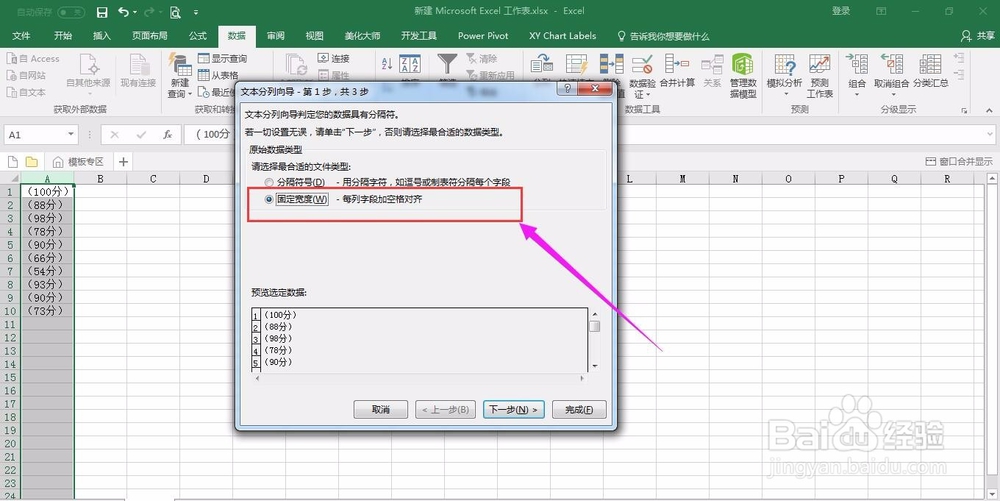Image resolution: width=1000 pixels, height=501 pixels.
Task: Open the custom Sort (ZA/AZ) icon
Action: 409,64
